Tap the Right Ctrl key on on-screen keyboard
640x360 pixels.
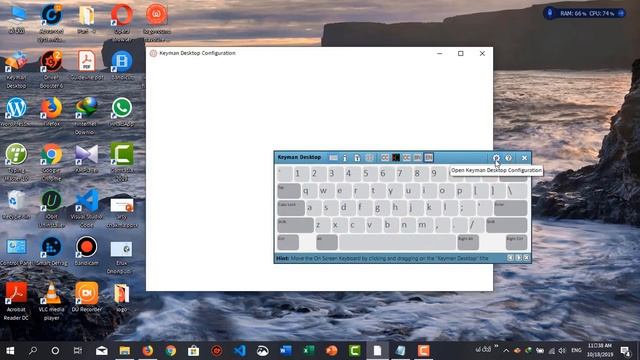pos(516,242)
